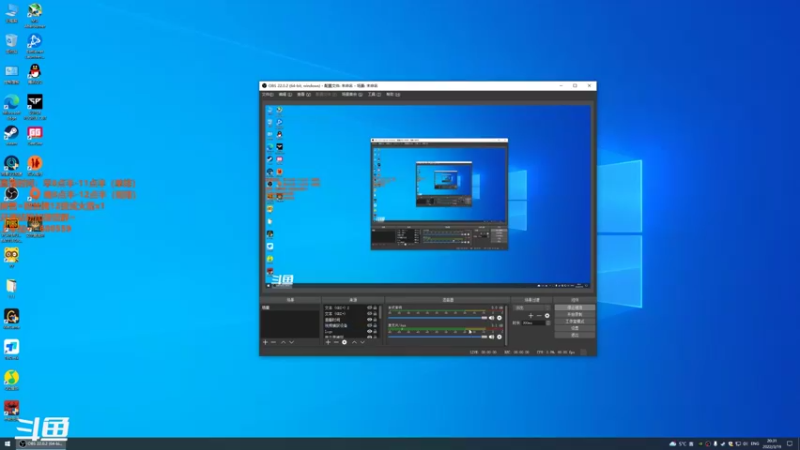This screenshot has width=800, height=450.
Task: Mute the second mixer channel speaker icon
Action: (x=491, y=337)
